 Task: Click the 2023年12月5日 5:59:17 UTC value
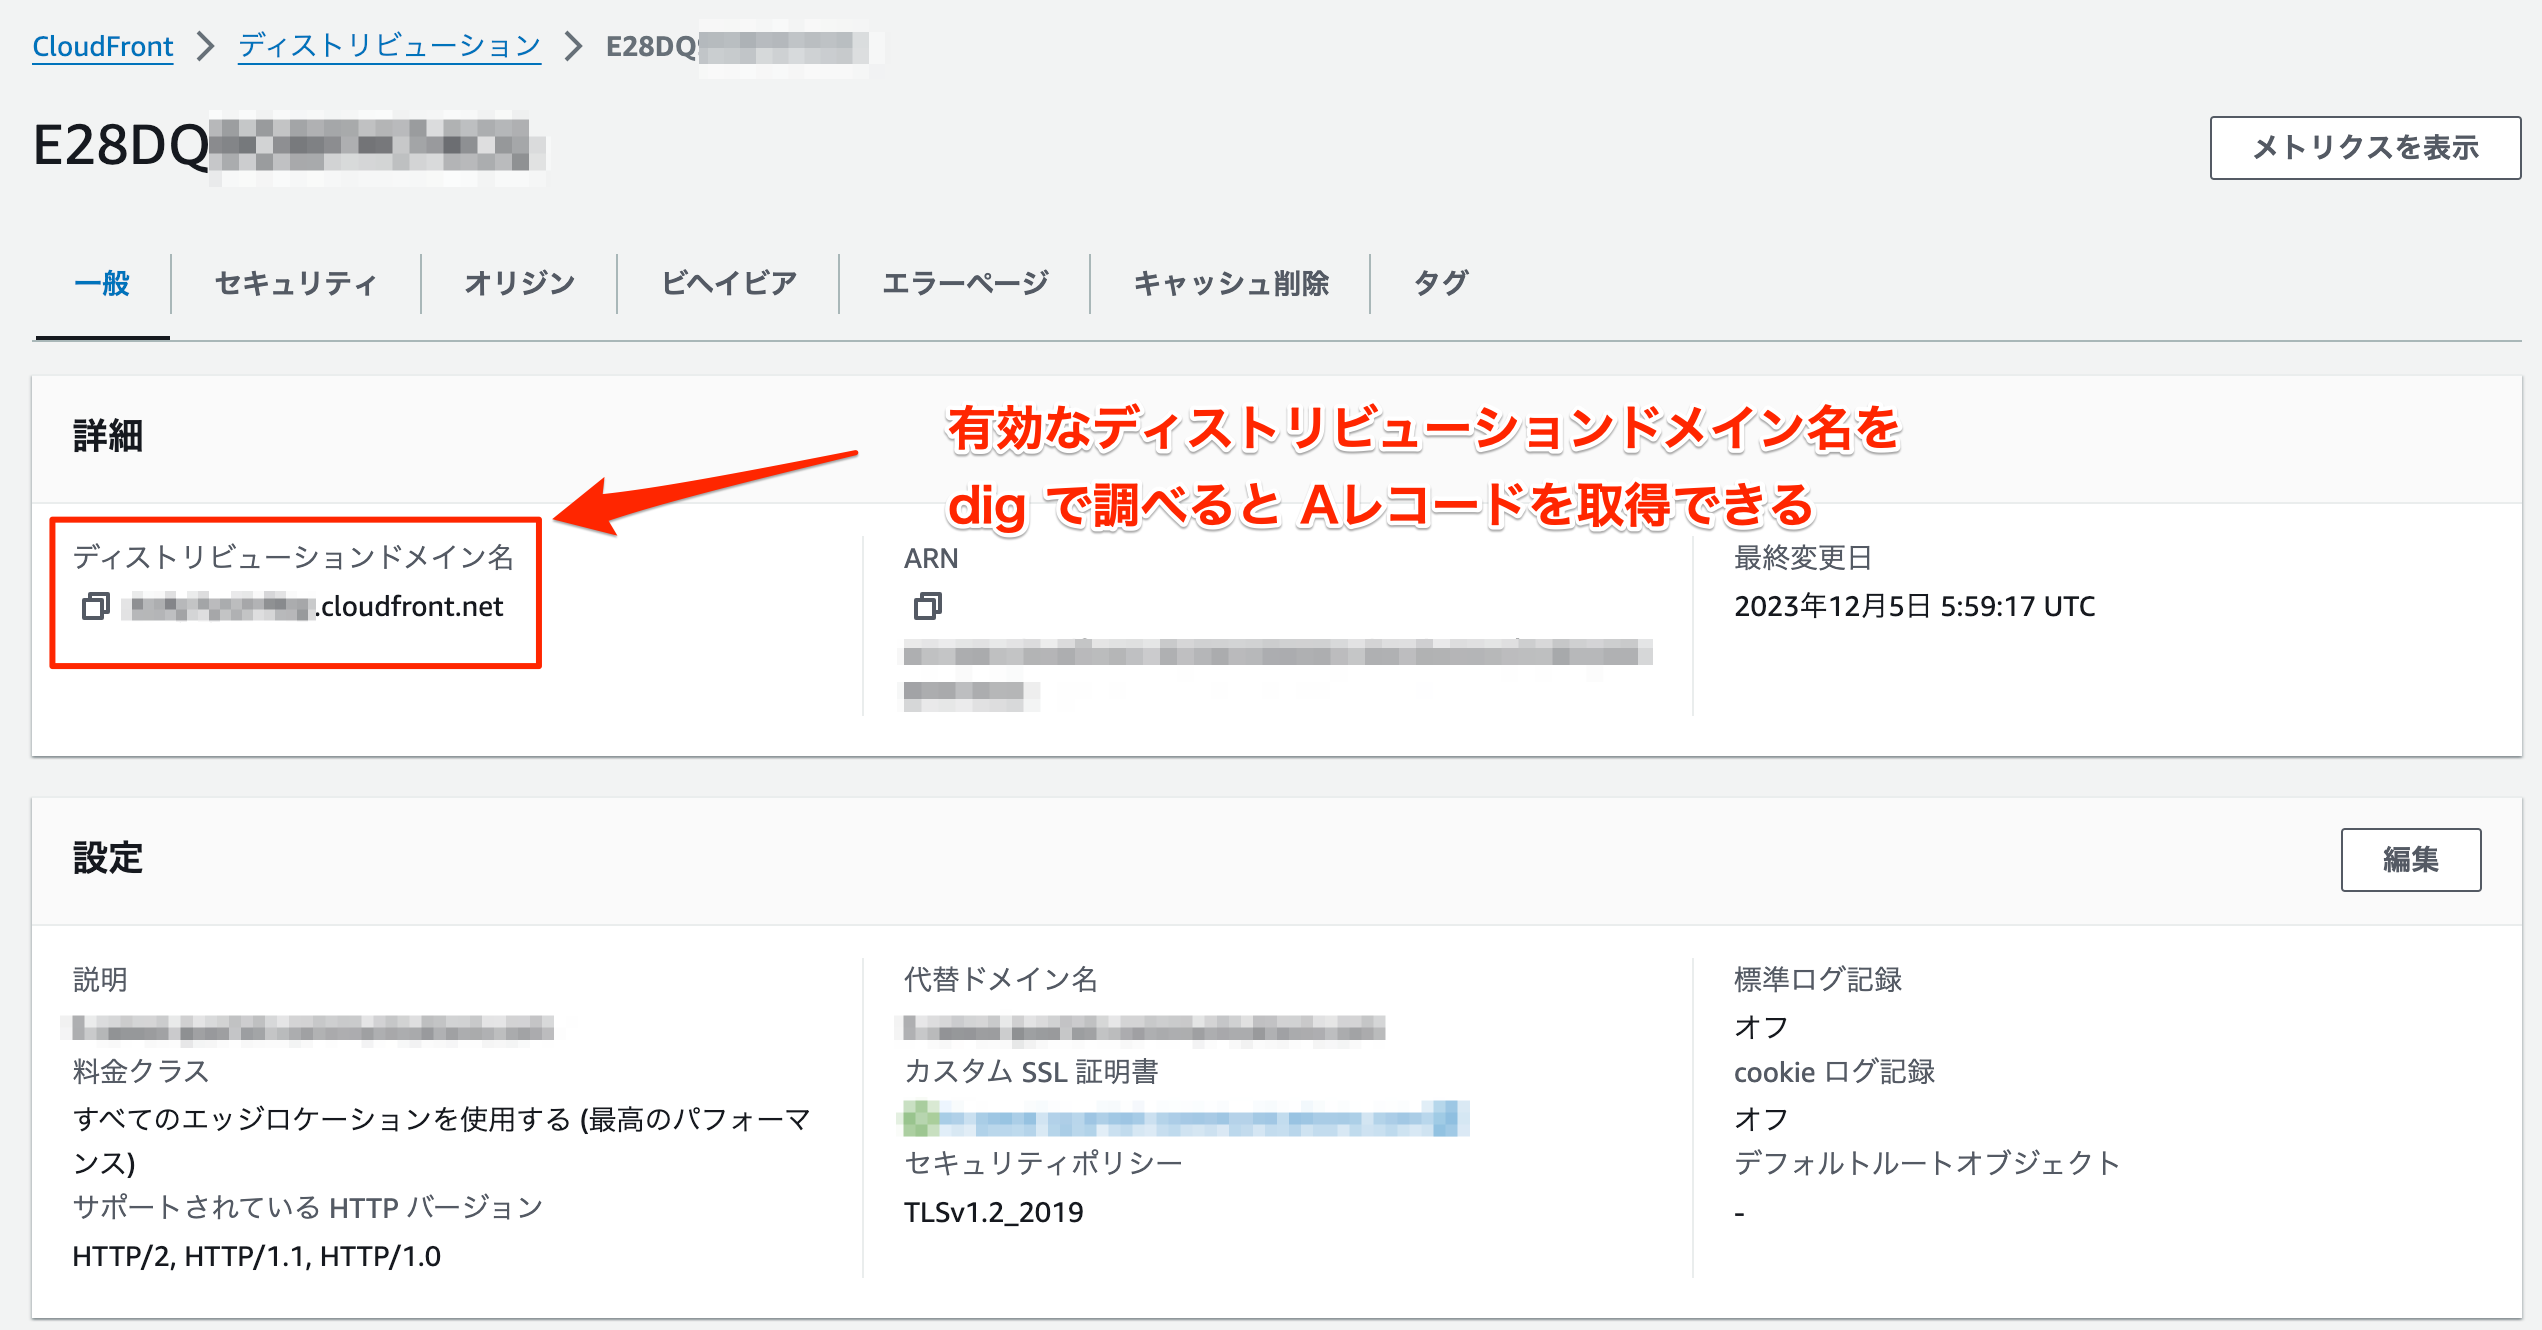click(1914, 606)
